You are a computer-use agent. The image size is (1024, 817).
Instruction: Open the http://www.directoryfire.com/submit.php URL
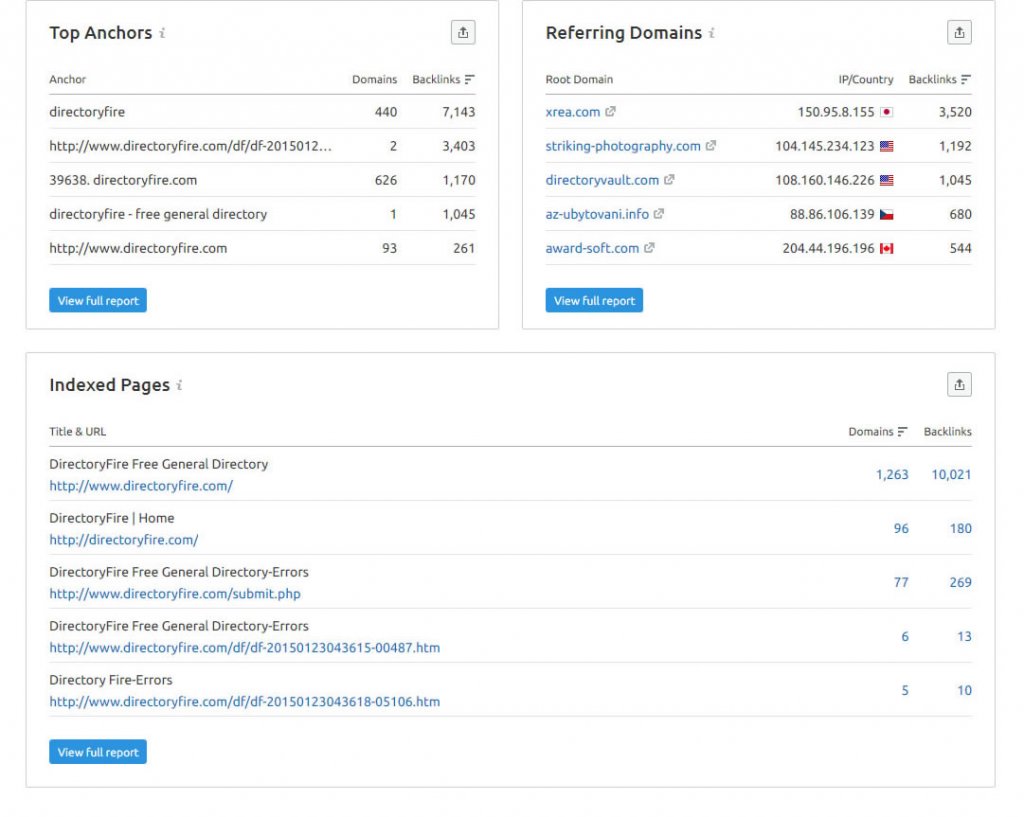click(175, 594)
